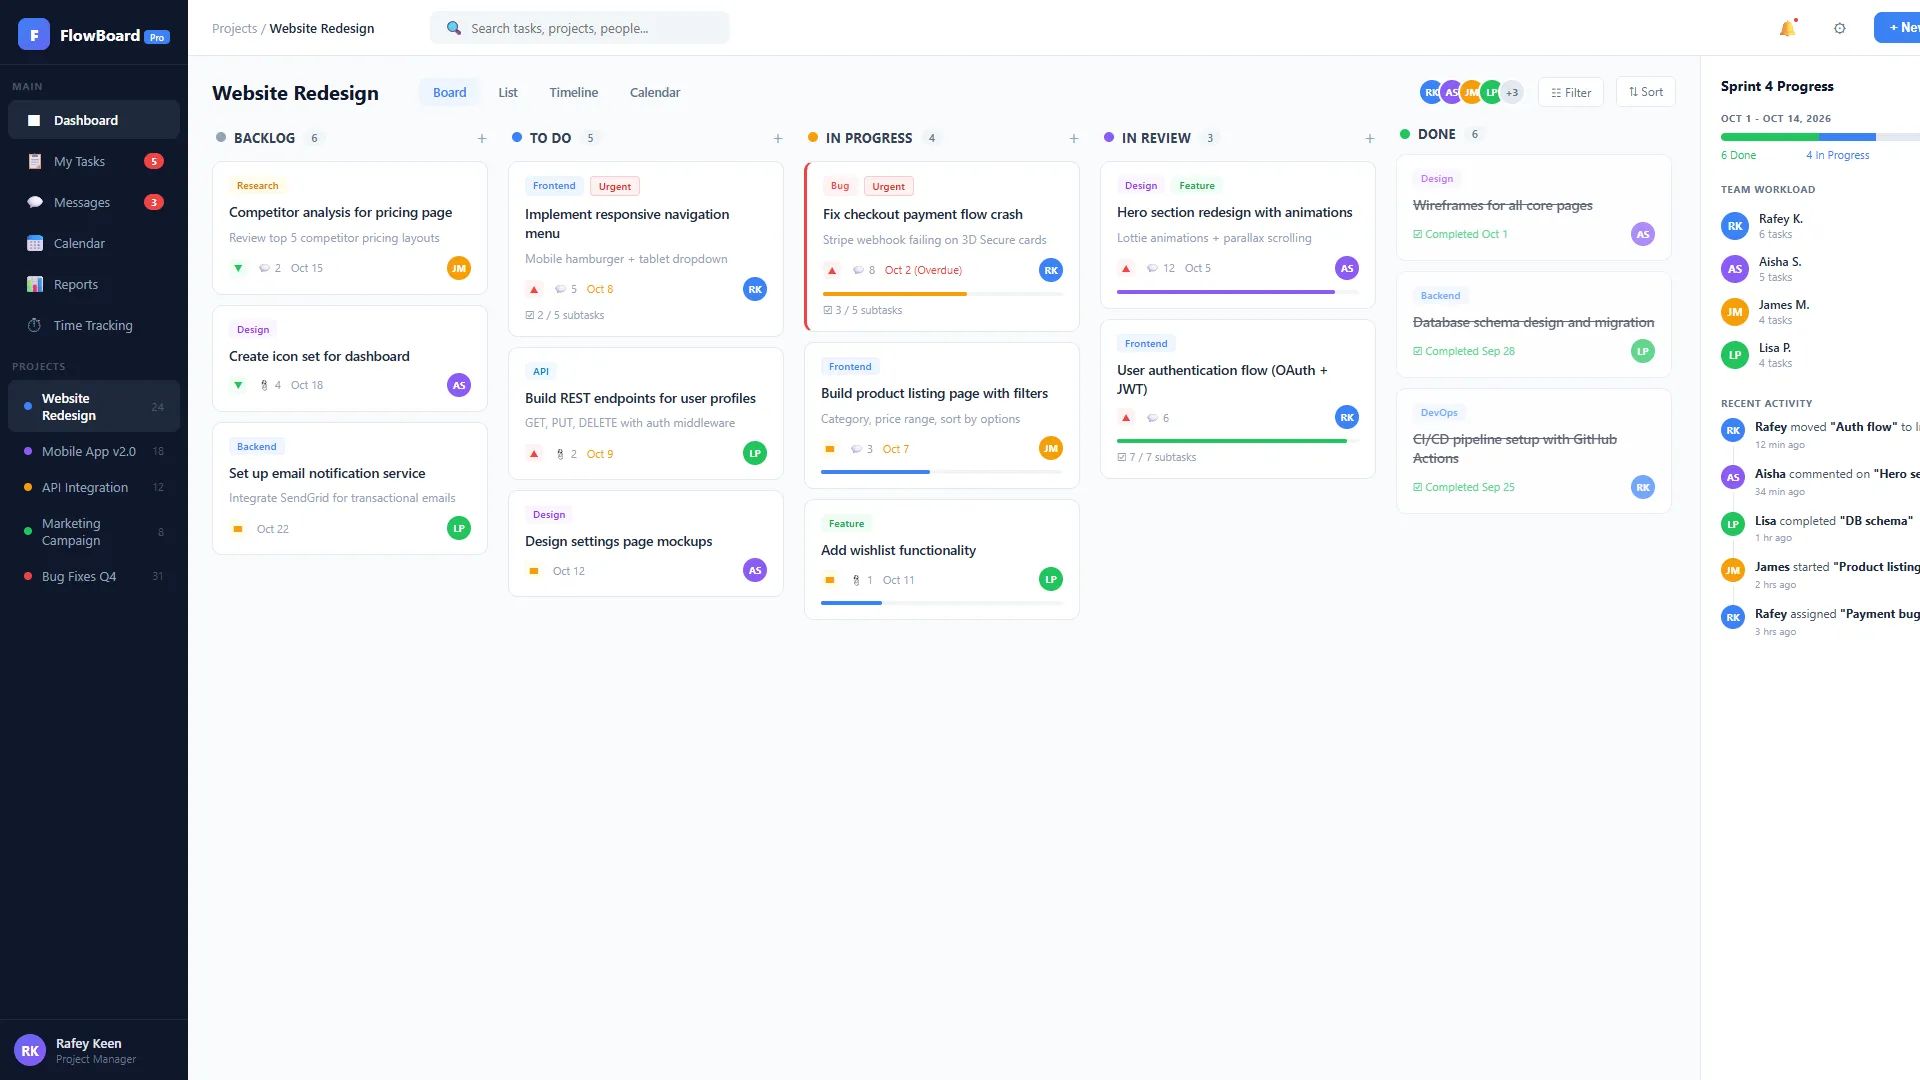
Task: Click high priority arrow on Hero section card
Action: [x=1126, y=268]
